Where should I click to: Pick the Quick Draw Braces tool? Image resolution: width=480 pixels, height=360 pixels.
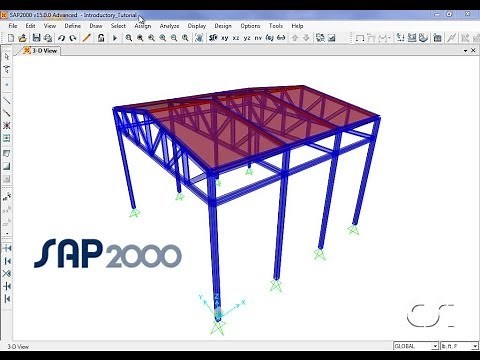point(7,126)
